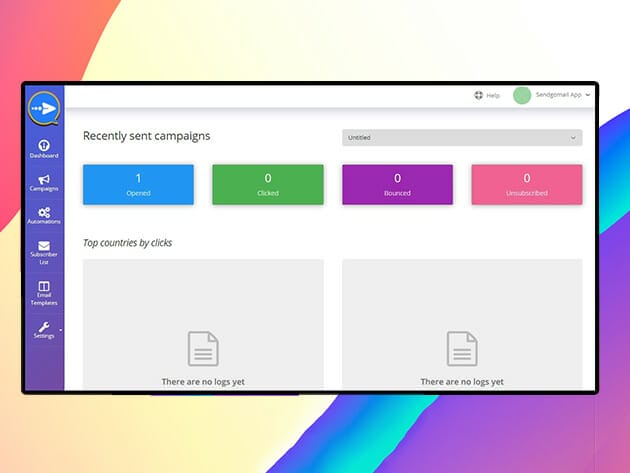Screen dimensions: 630x473
Task: Click the Settings wrench icon
Action: coord(43,327)
